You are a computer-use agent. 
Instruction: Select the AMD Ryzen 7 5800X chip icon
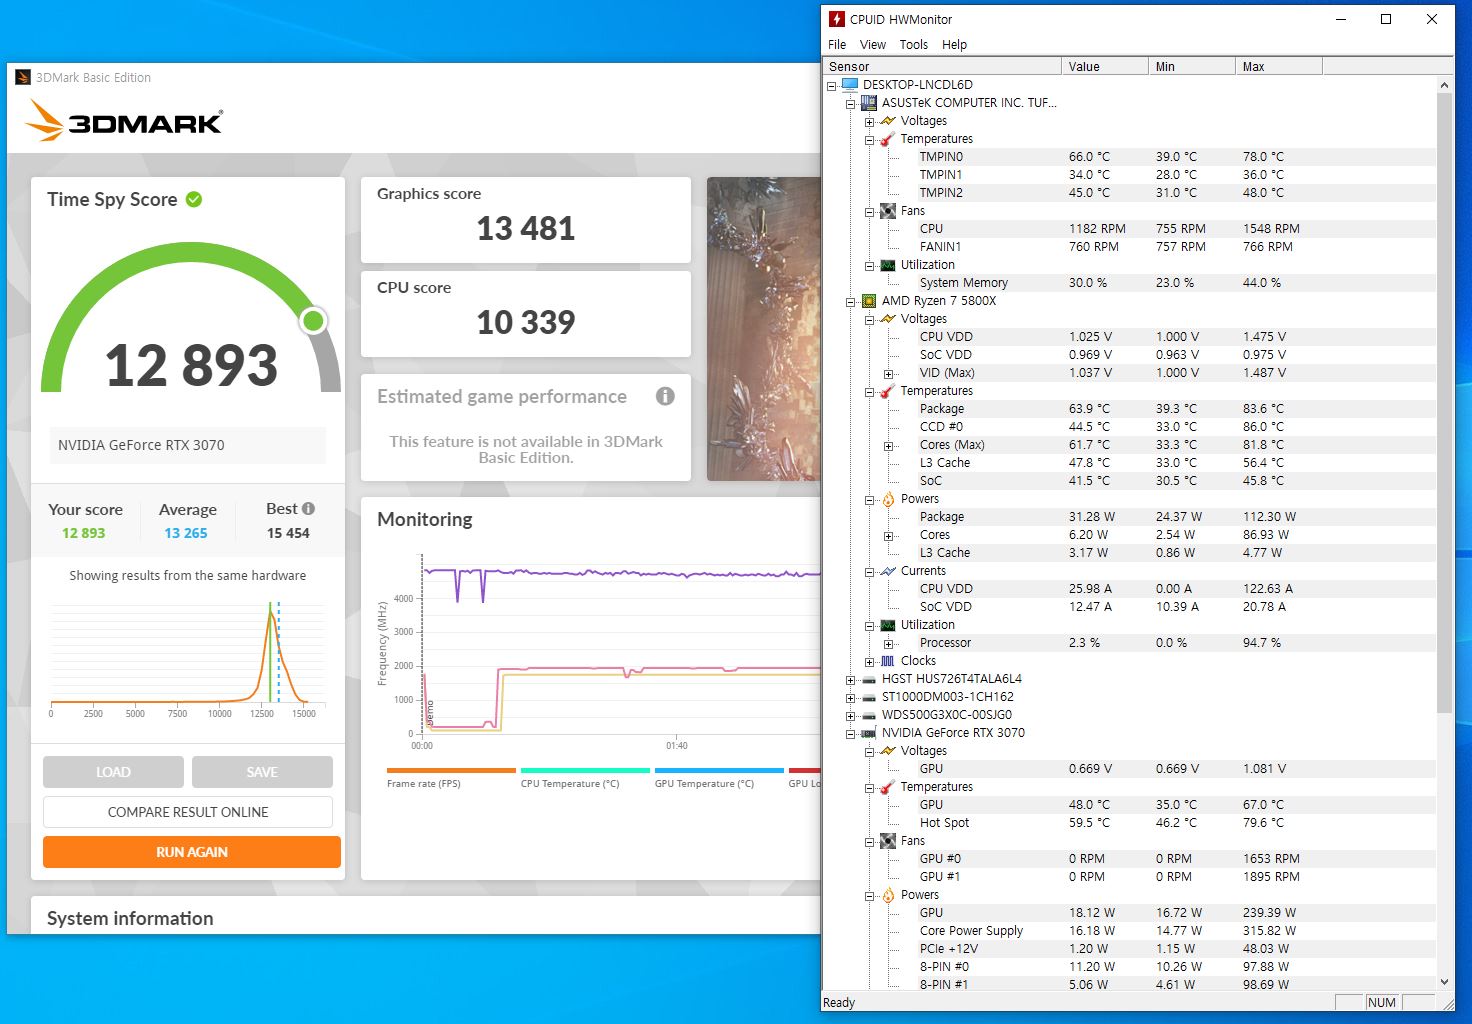[869, 301]
